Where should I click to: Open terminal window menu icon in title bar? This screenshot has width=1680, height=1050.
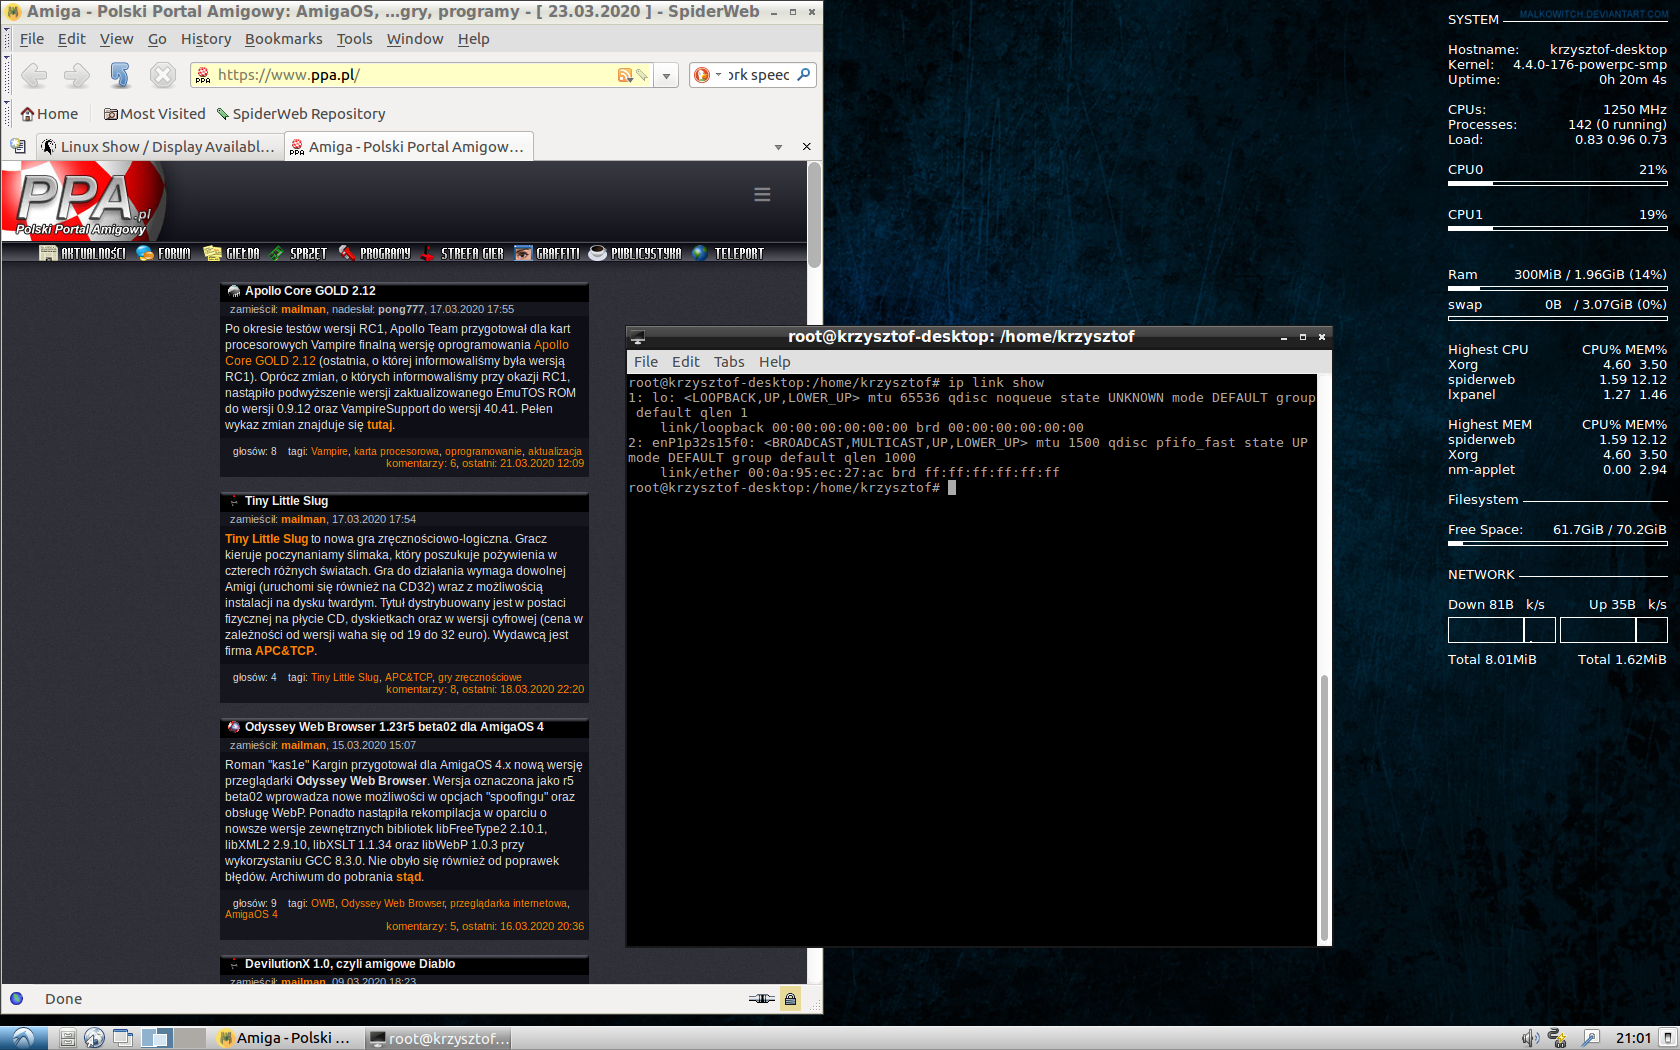637,337
